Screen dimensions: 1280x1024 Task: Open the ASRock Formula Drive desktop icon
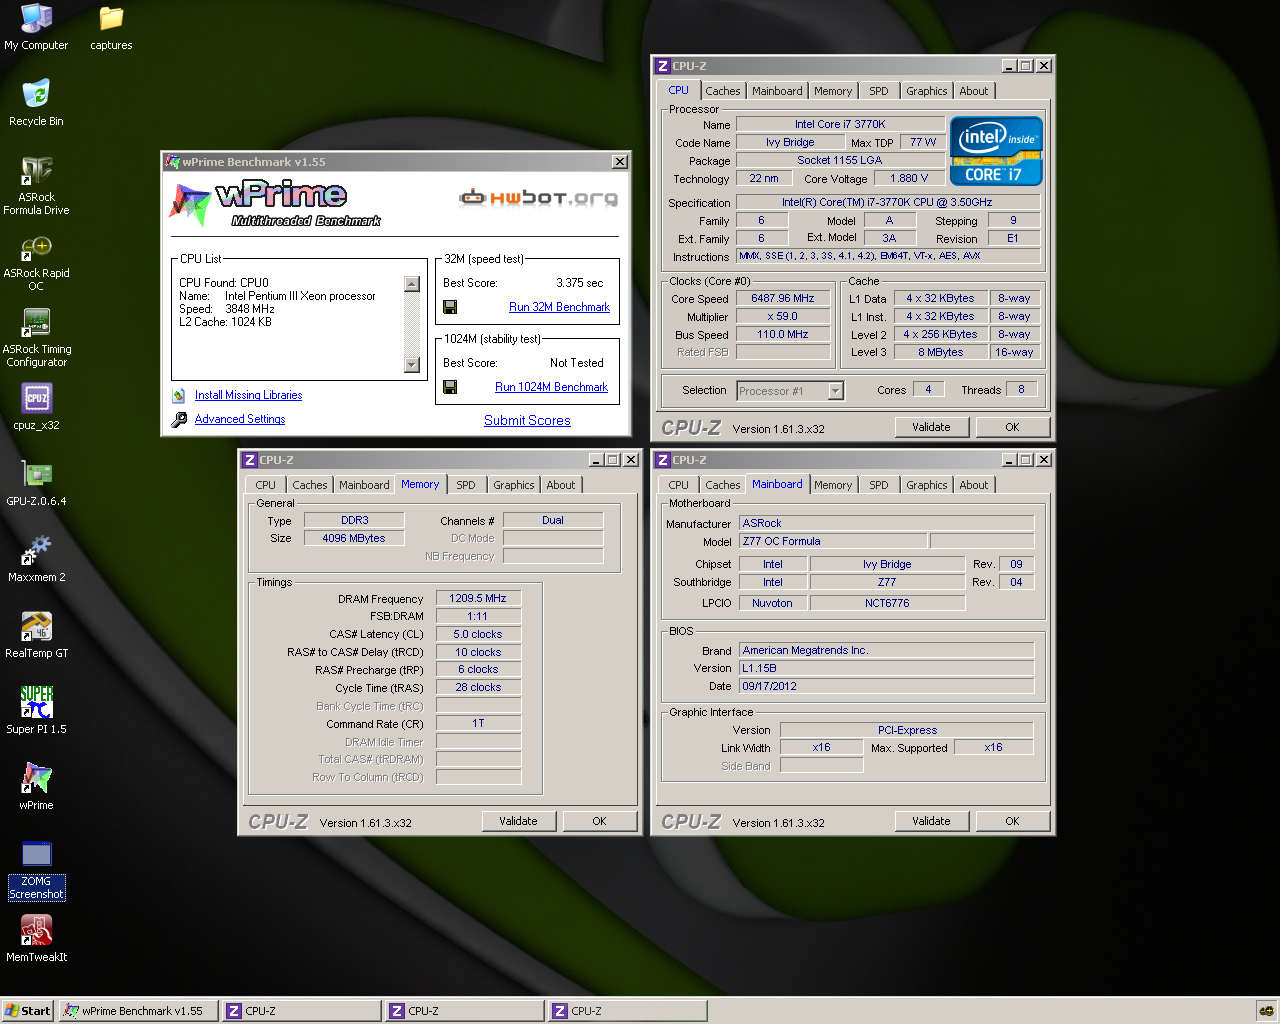[36, 172]
